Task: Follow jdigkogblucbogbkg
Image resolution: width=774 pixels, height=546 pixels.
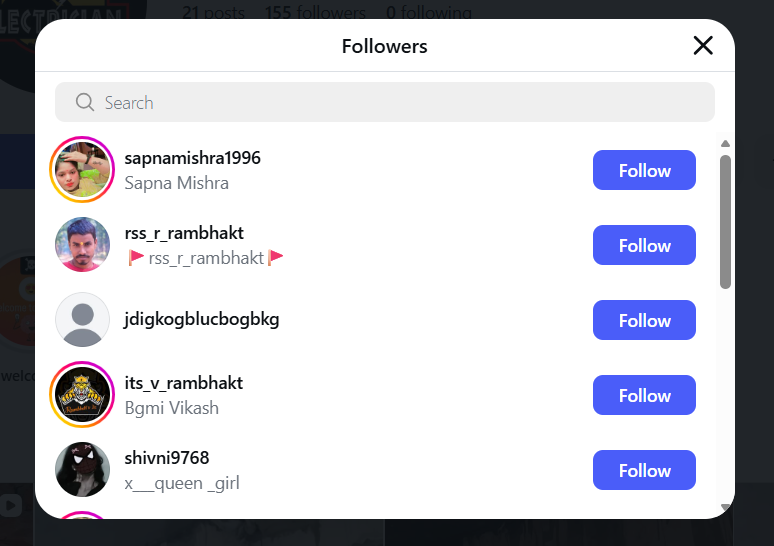Action: pyautogui.click(x=644, y=320)
